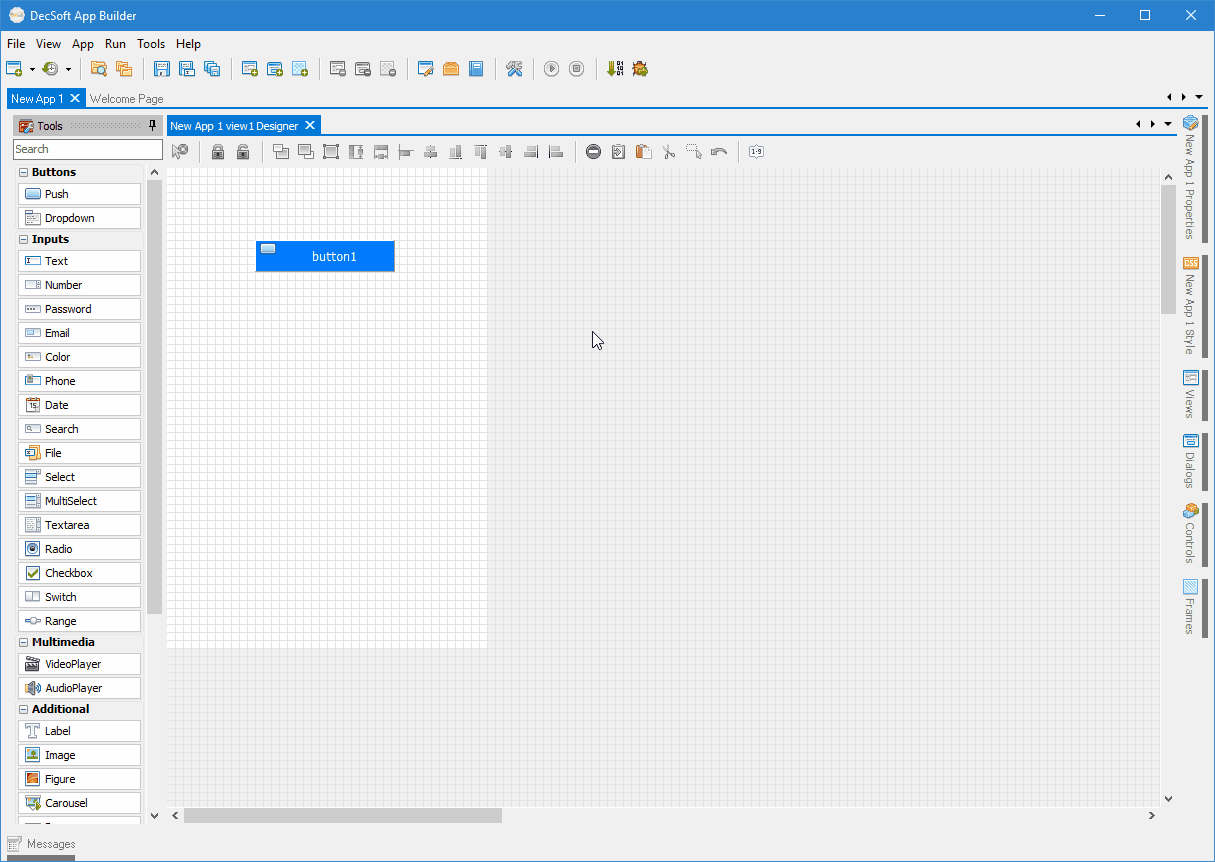Open the Tools menu

pyautogui.click(x=151, y=44)
